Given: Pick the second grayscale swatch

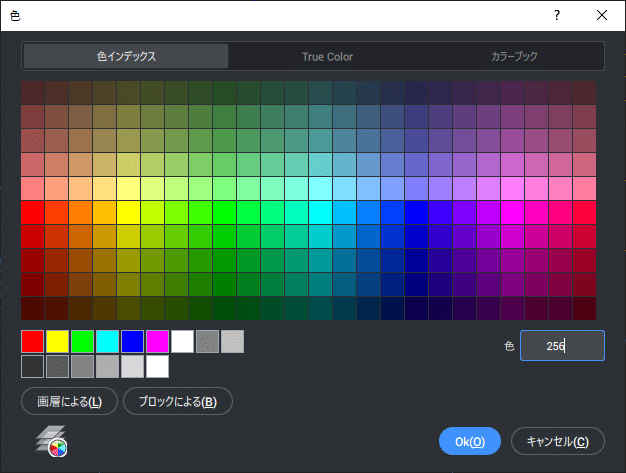Looking at the screenshot, I should (x=57, y=366).
